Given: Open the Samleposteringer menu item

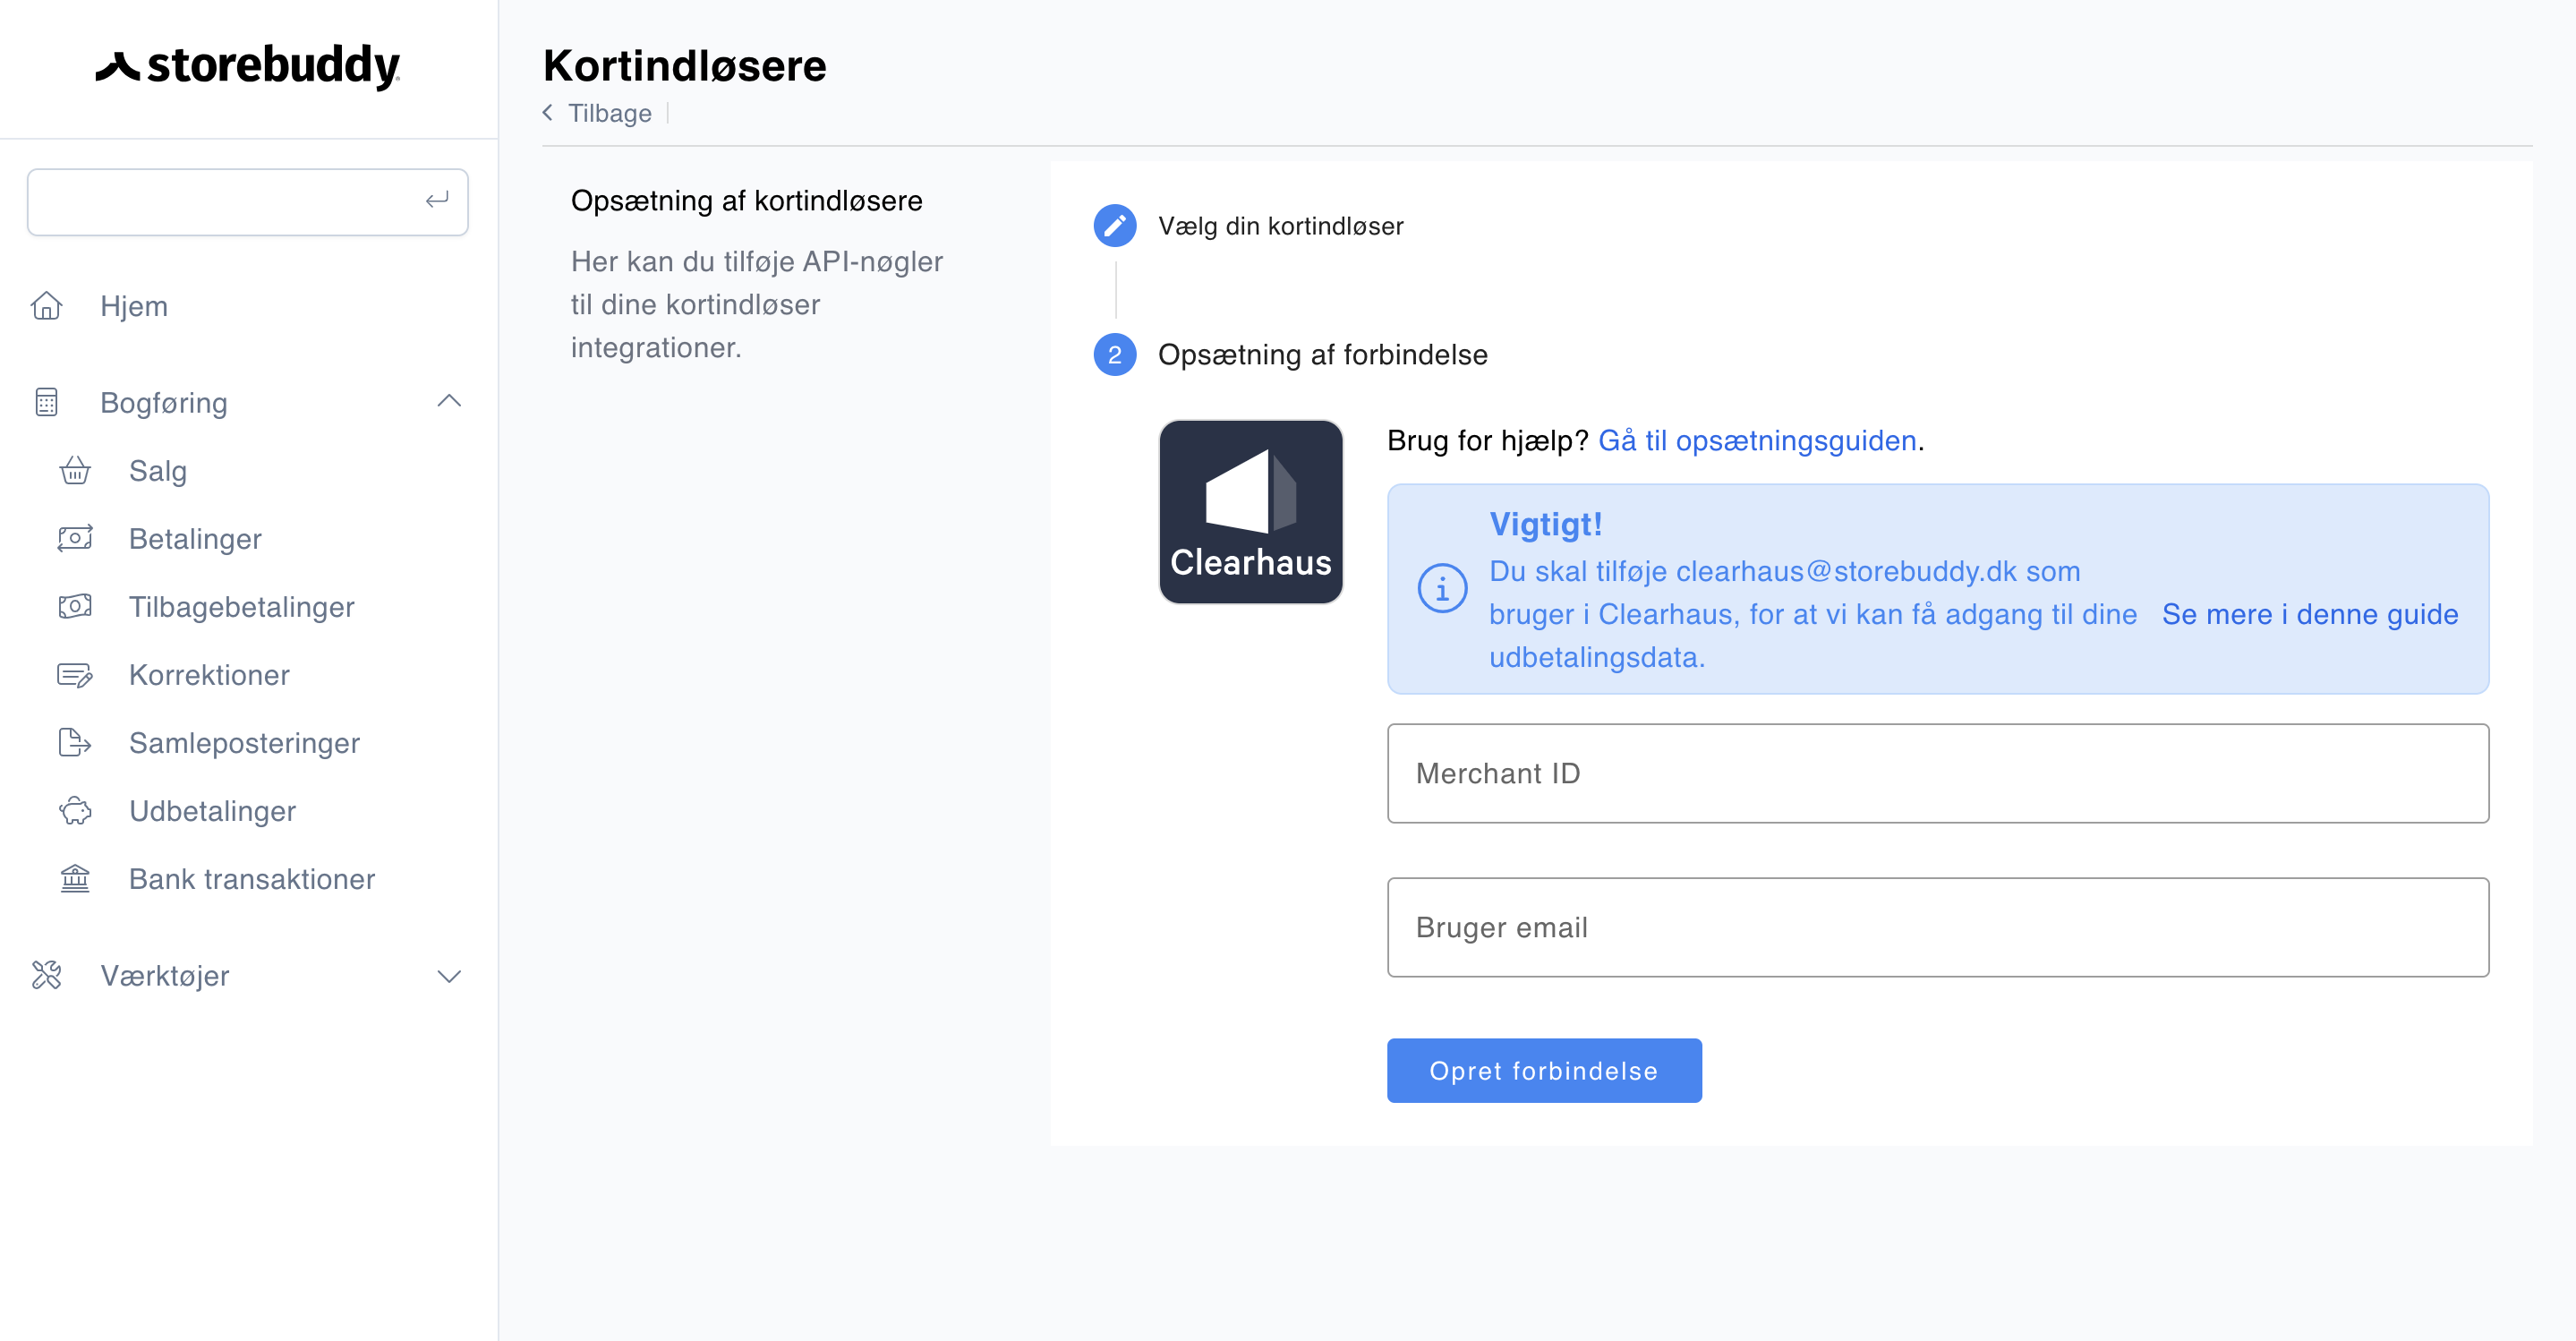Looking at the screenshot, I should click(x=244, y=743).
